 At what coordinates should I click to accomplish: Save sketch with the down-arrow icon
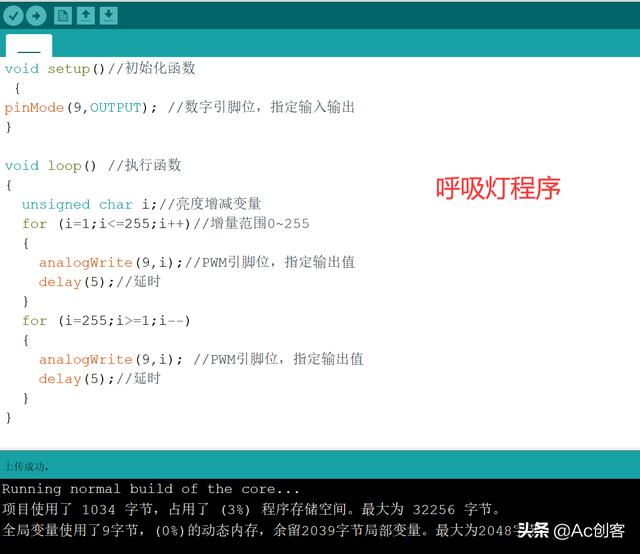point(109,16)
